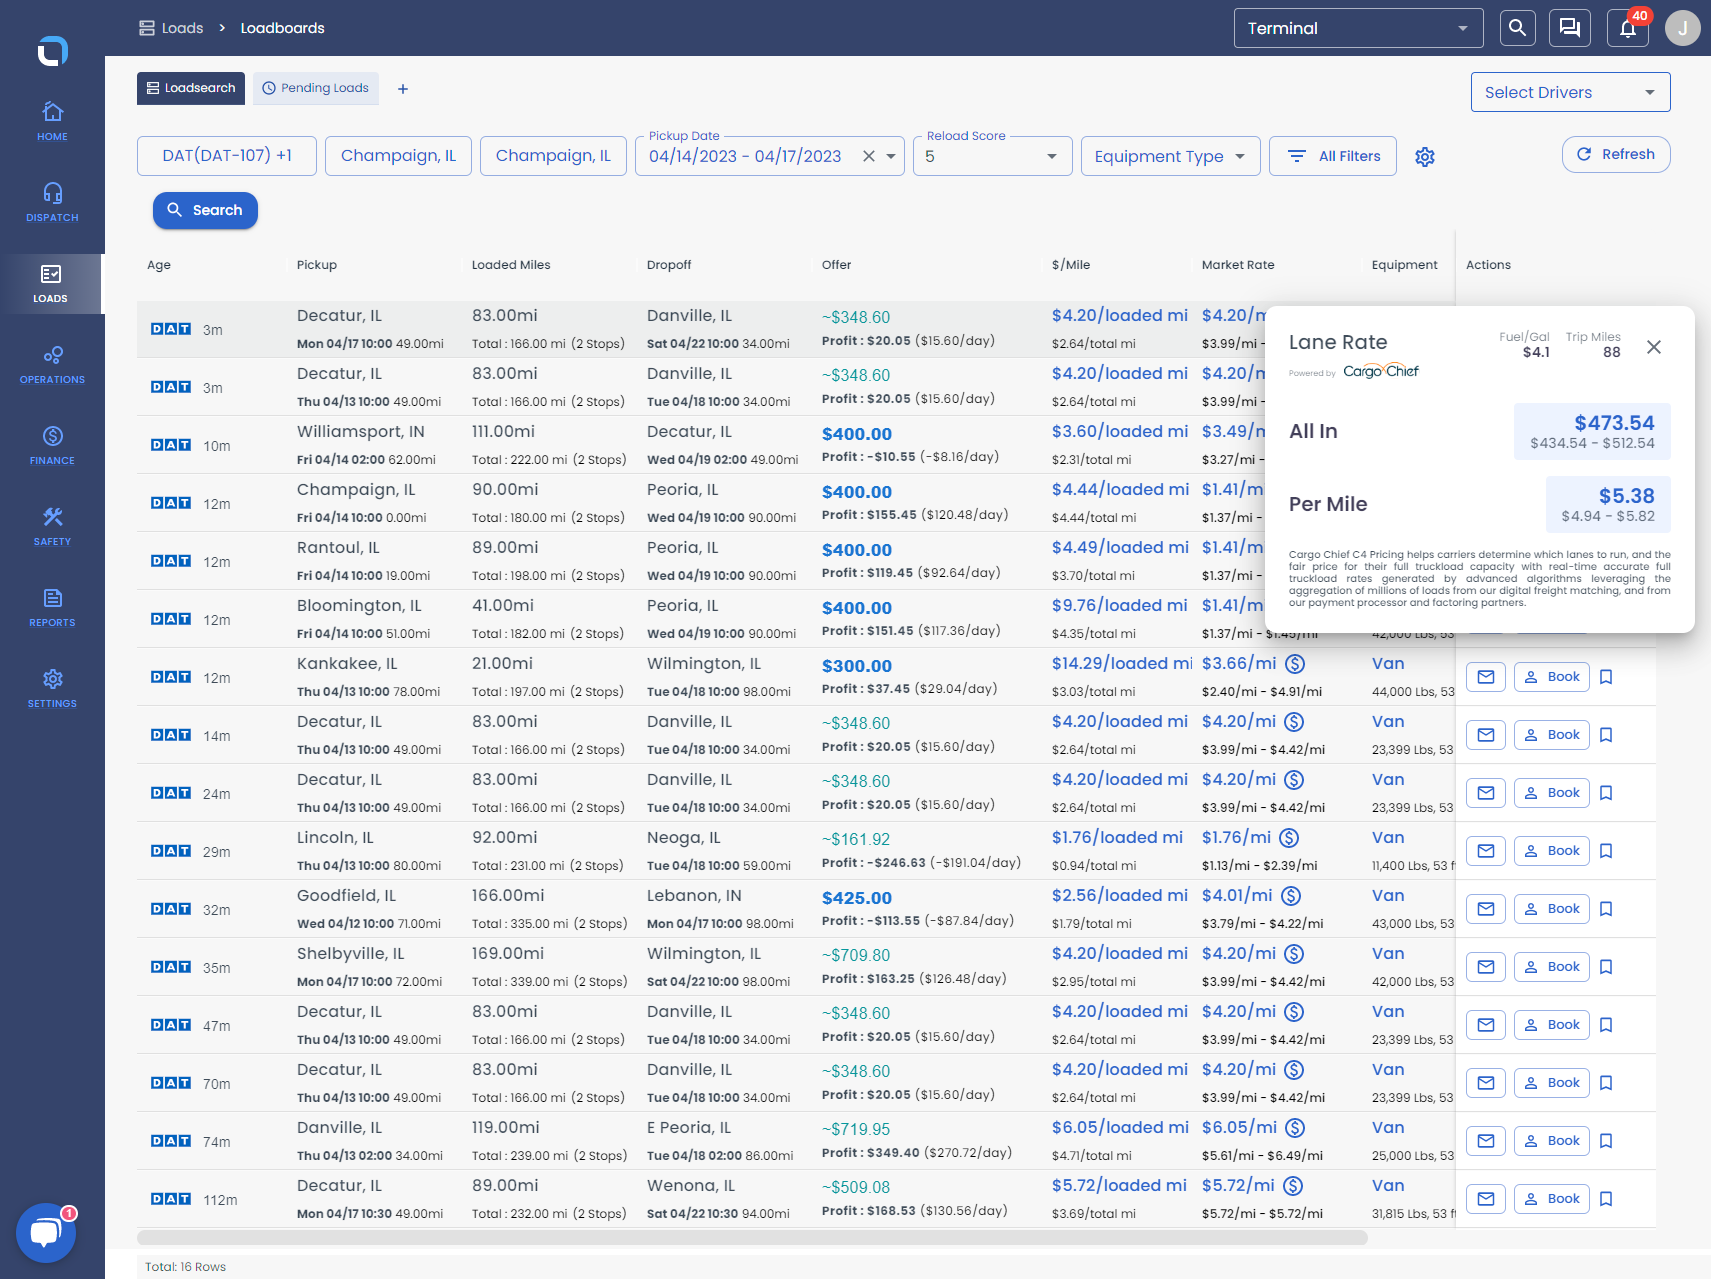Open the chat messages icon in header
The image size is (1711, 1279).
(x=1570, y=28)
